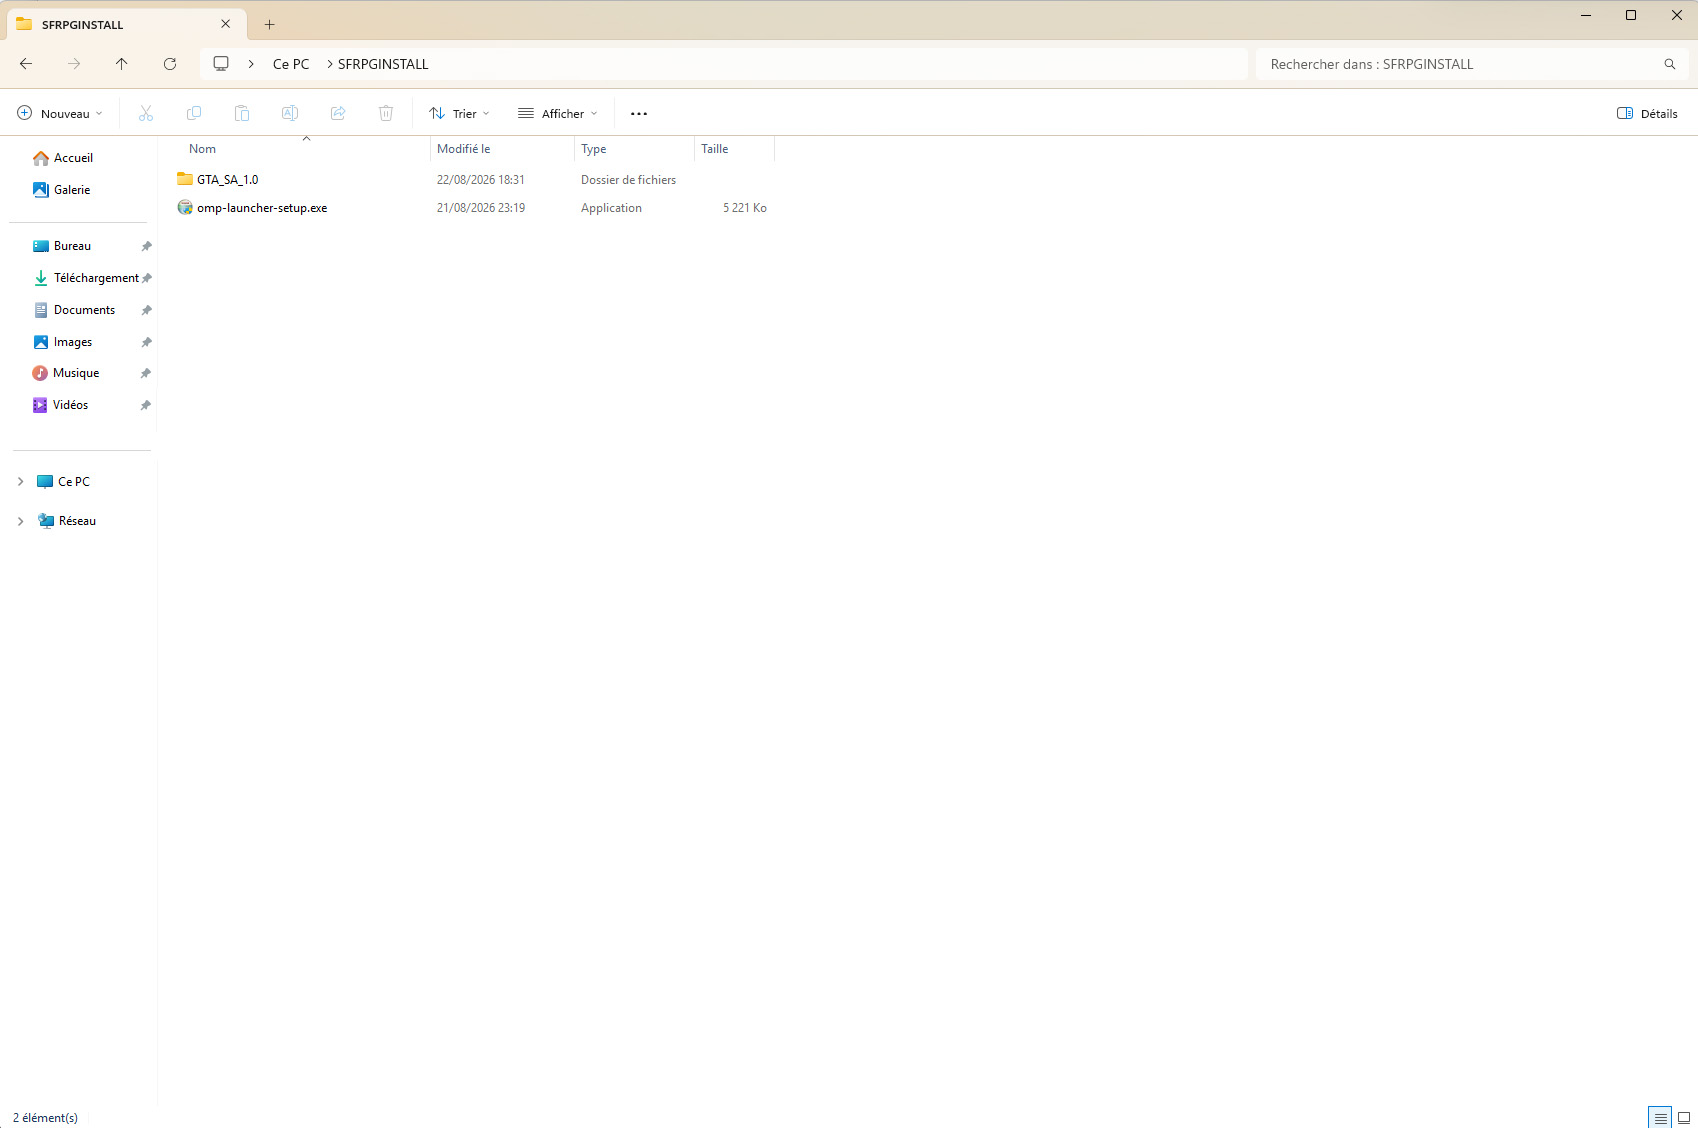
Task: Open the Afficher view dropdown
Action: click(x=558, y=114)
